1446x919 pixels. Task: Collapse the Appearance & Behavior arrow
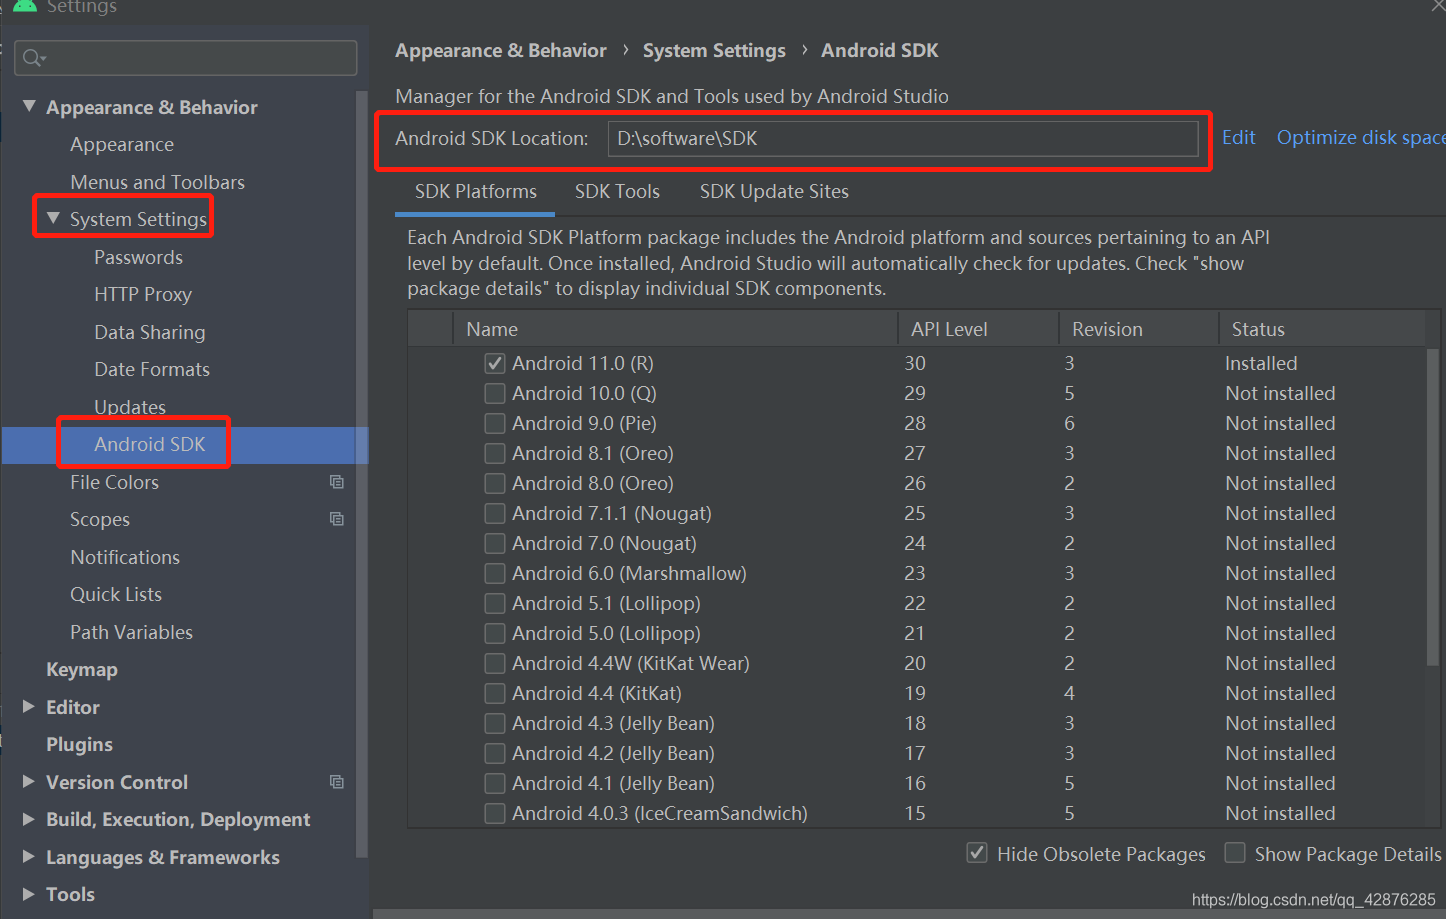point(29,106)
